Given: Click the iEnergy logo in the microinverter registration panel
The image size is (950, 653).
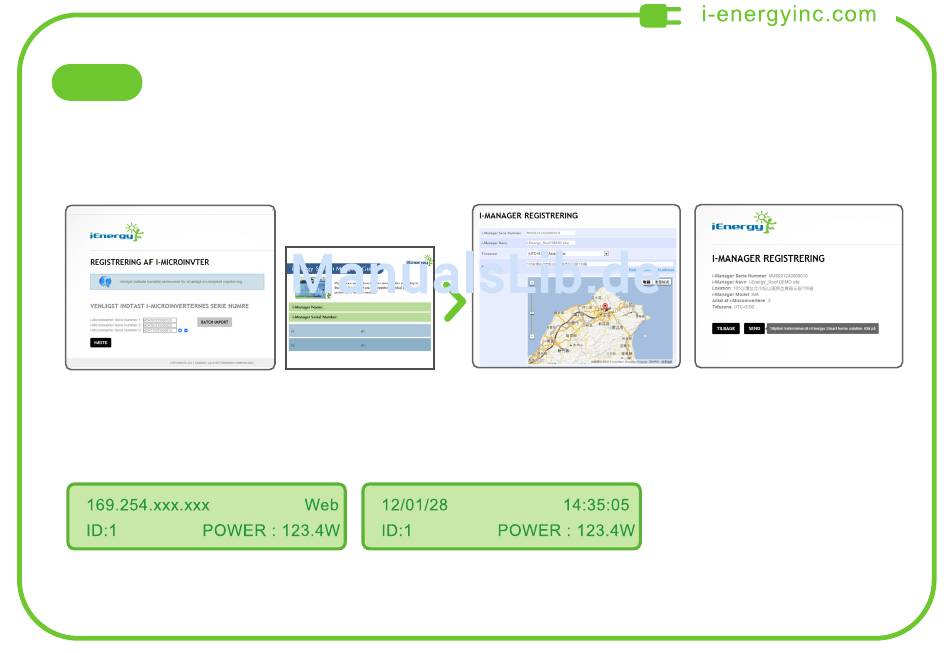Looking at the screenshot, I should pyautogui.click(x=116, y=232).
